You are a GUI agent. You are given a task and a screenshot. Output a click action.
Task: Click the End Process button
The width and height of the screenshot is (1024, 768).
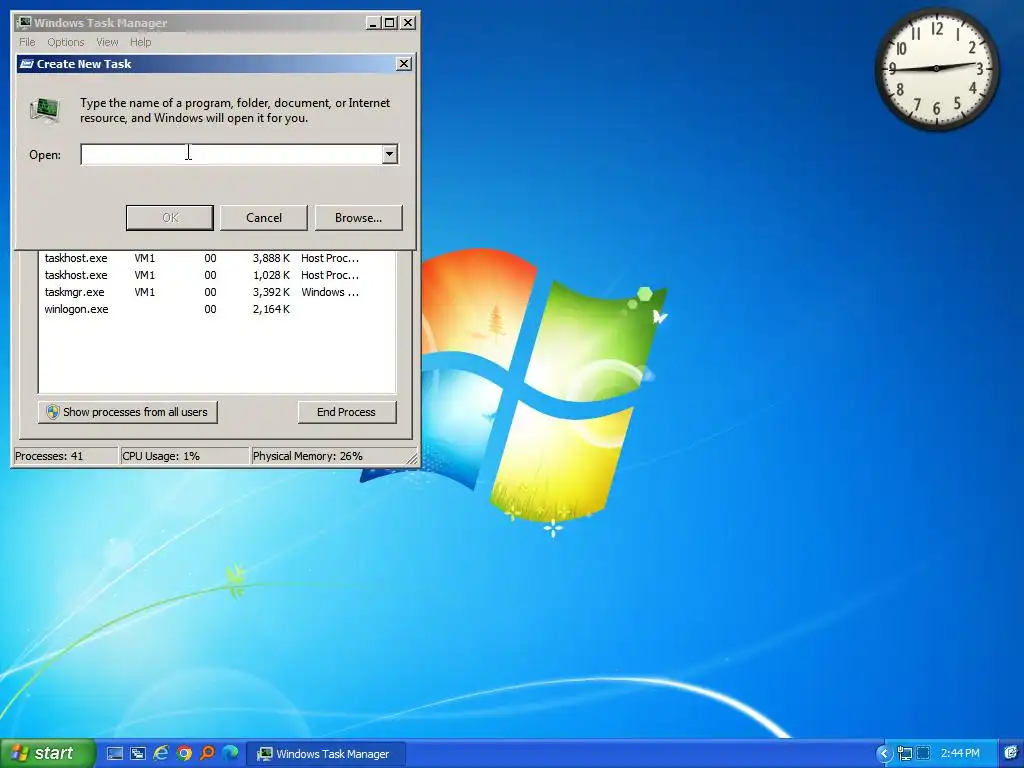[x=347, y=412]
